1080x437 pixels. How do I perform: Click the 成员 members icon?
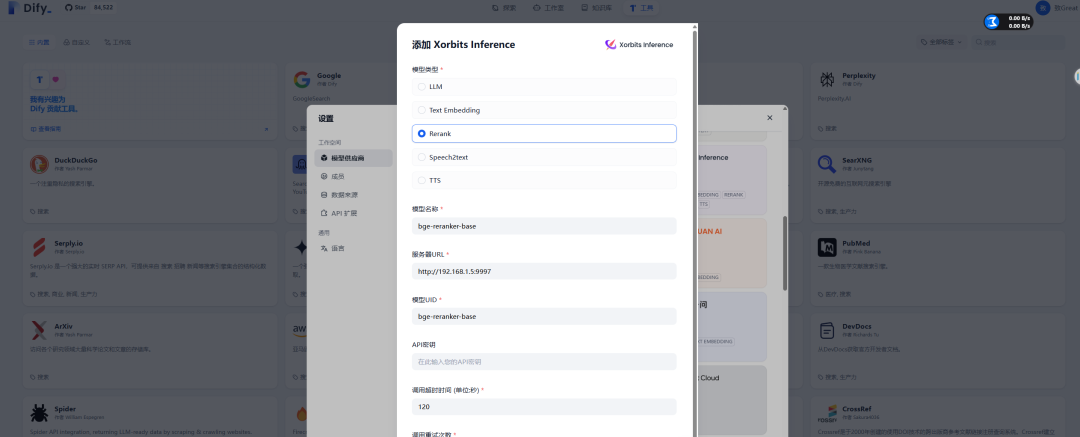point(324,176)
